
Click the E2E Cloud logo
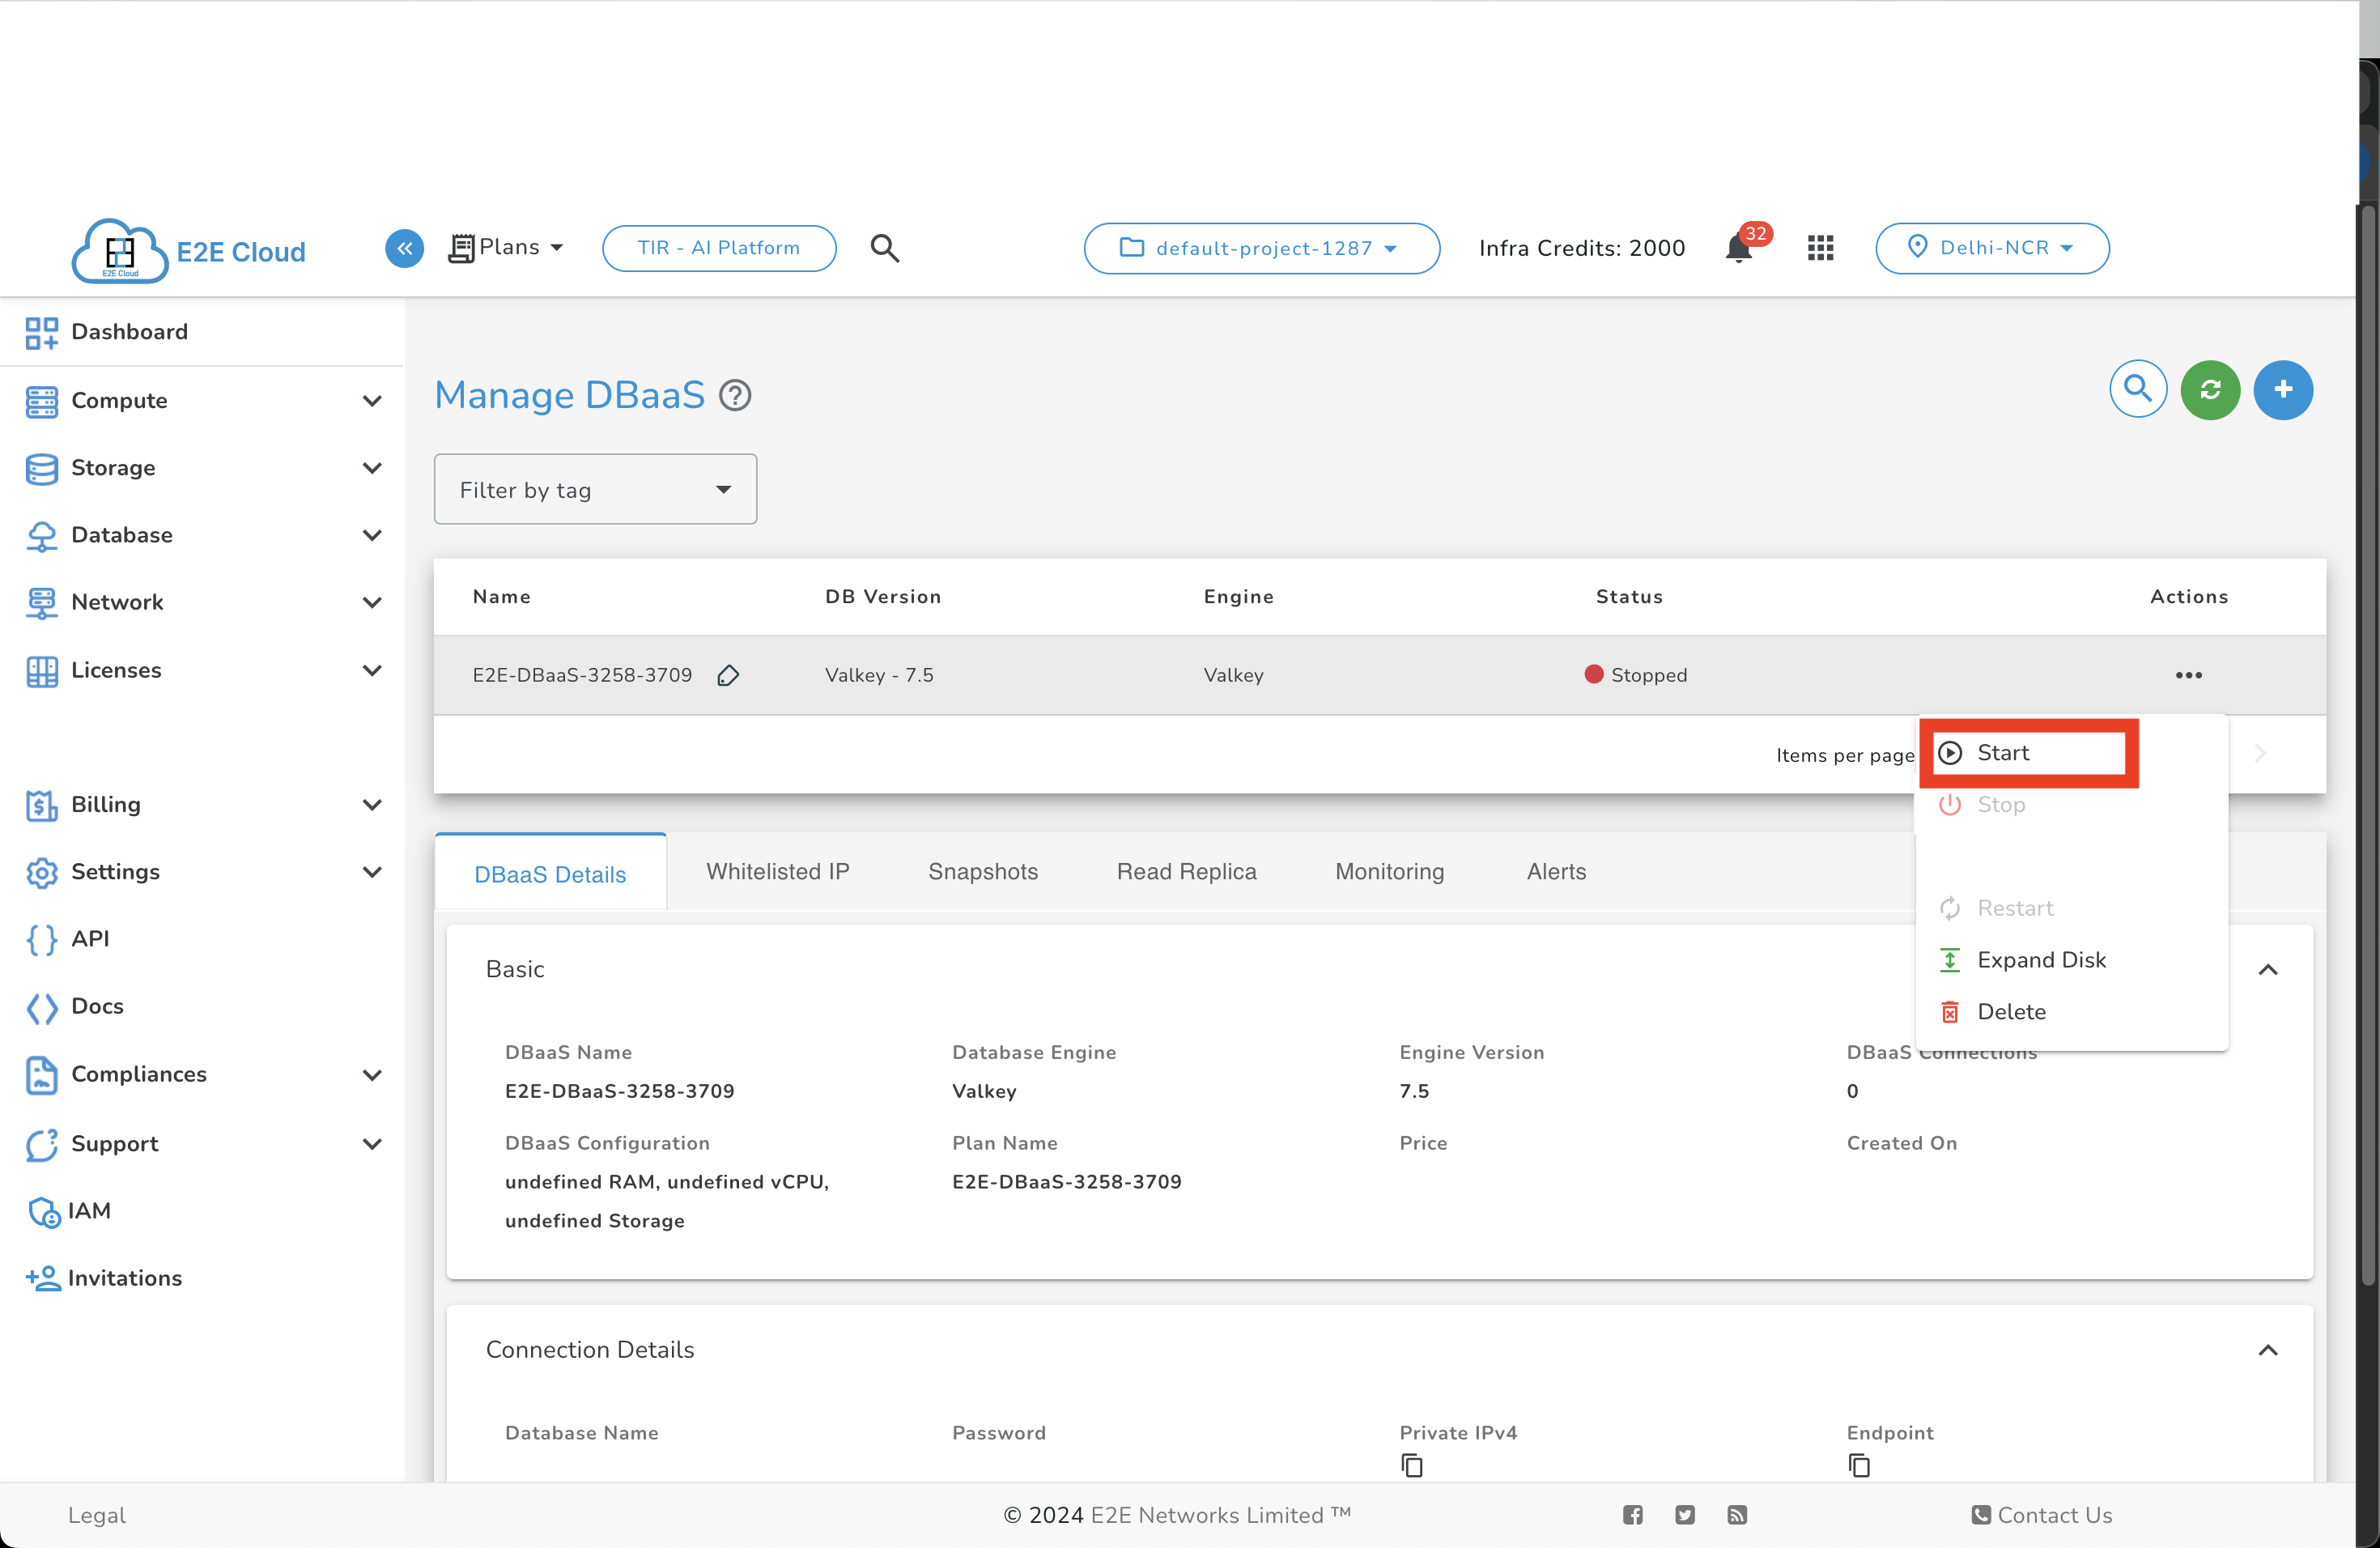point(189,250)
